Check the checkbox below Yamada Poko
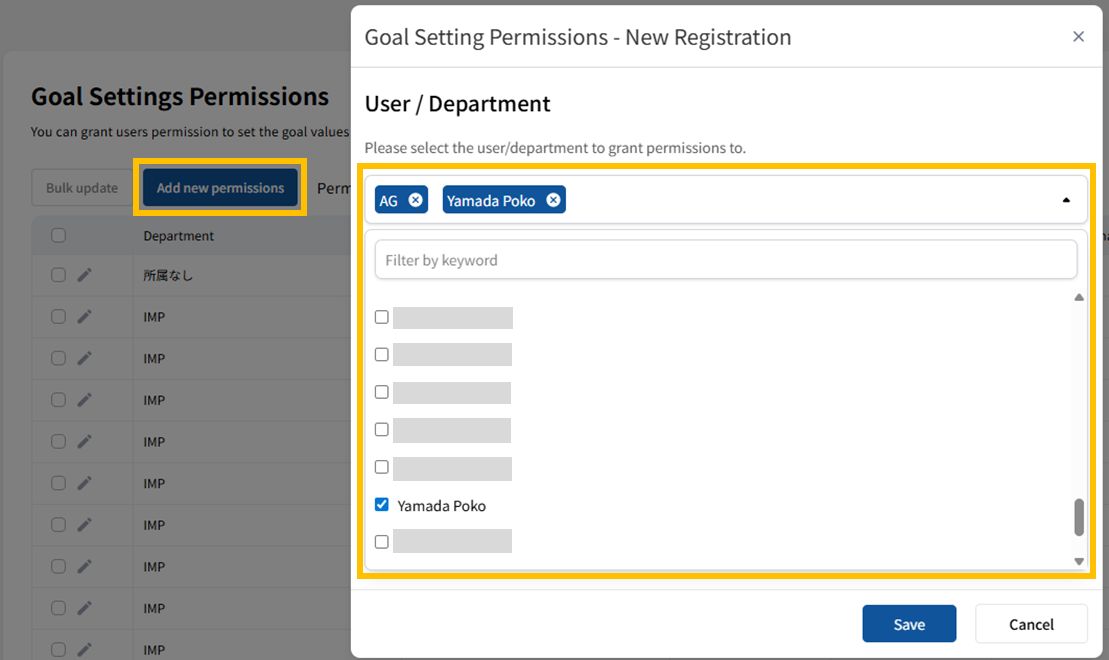1109x660 pixels. click(x=381, y=542)
